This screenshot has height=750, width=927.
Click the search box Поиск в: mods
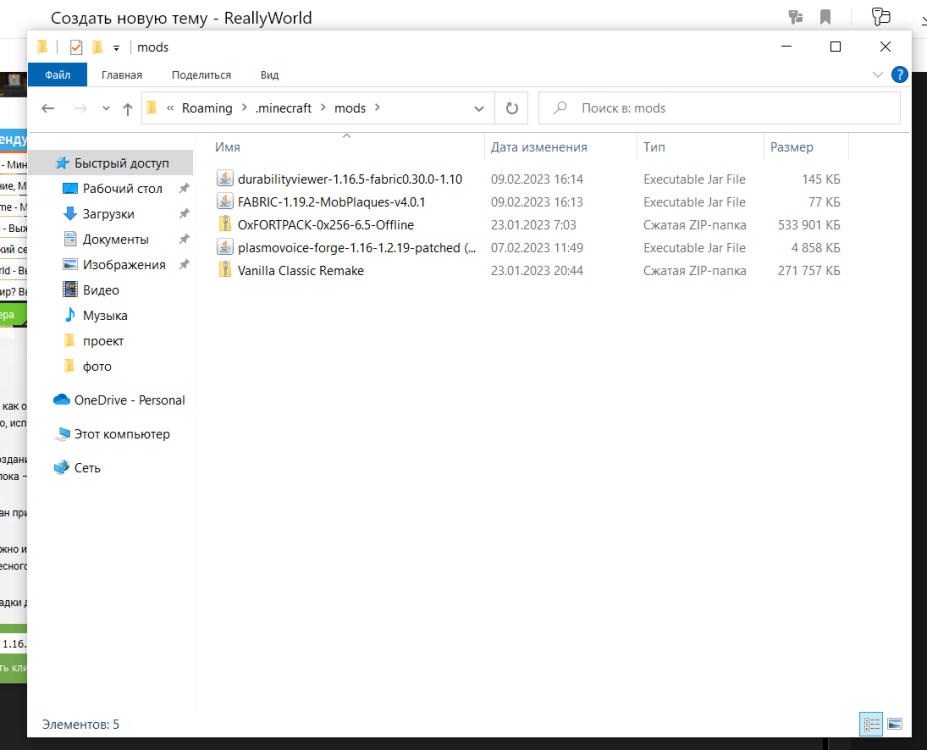point(719,108)
